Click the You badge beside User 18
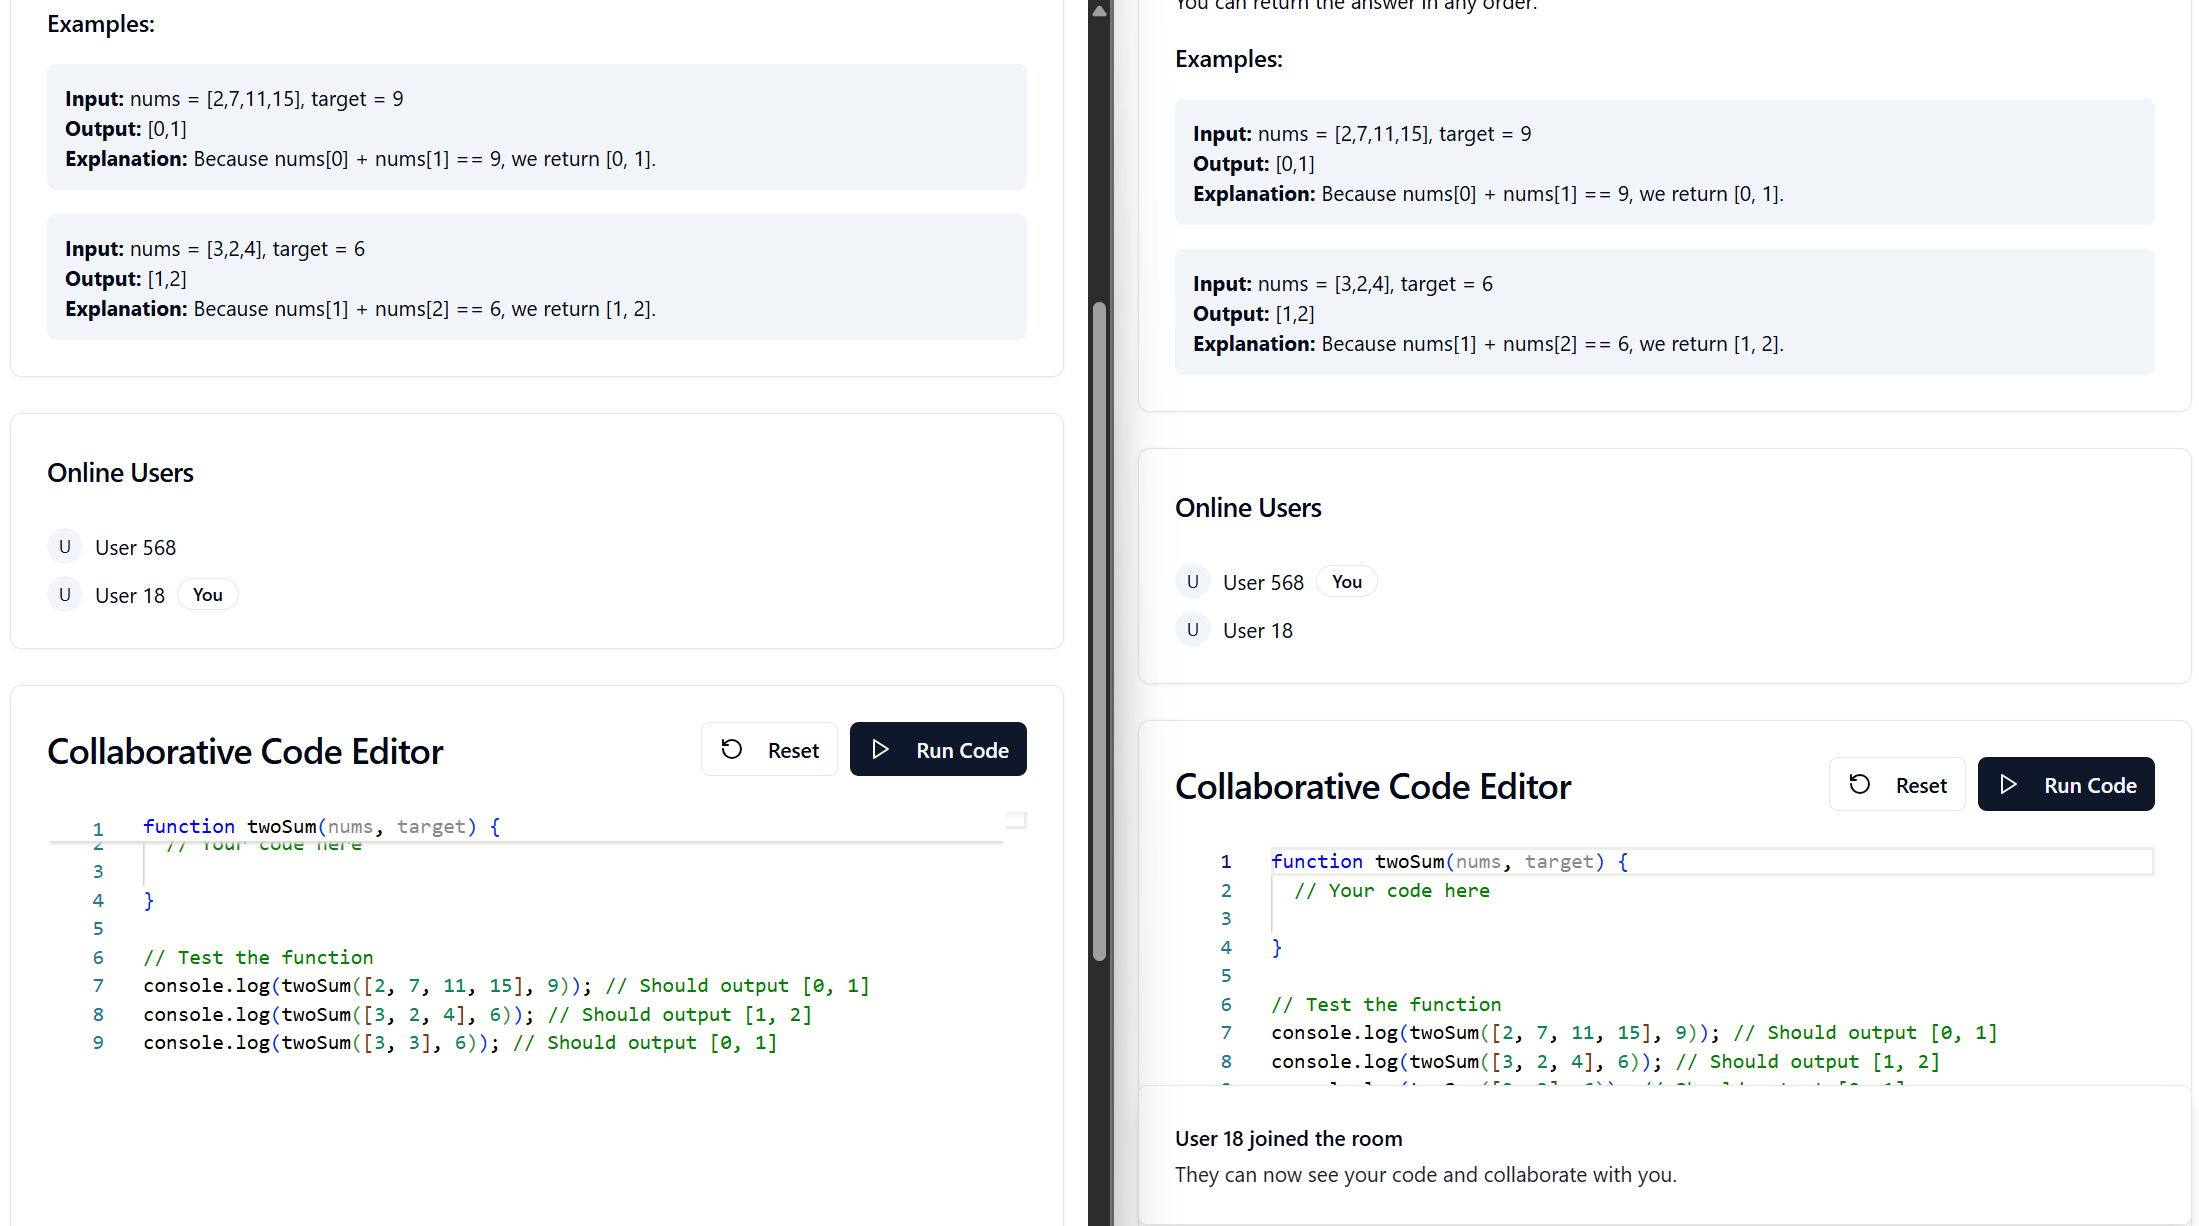 pyautogui.click(x=207, y=595)
